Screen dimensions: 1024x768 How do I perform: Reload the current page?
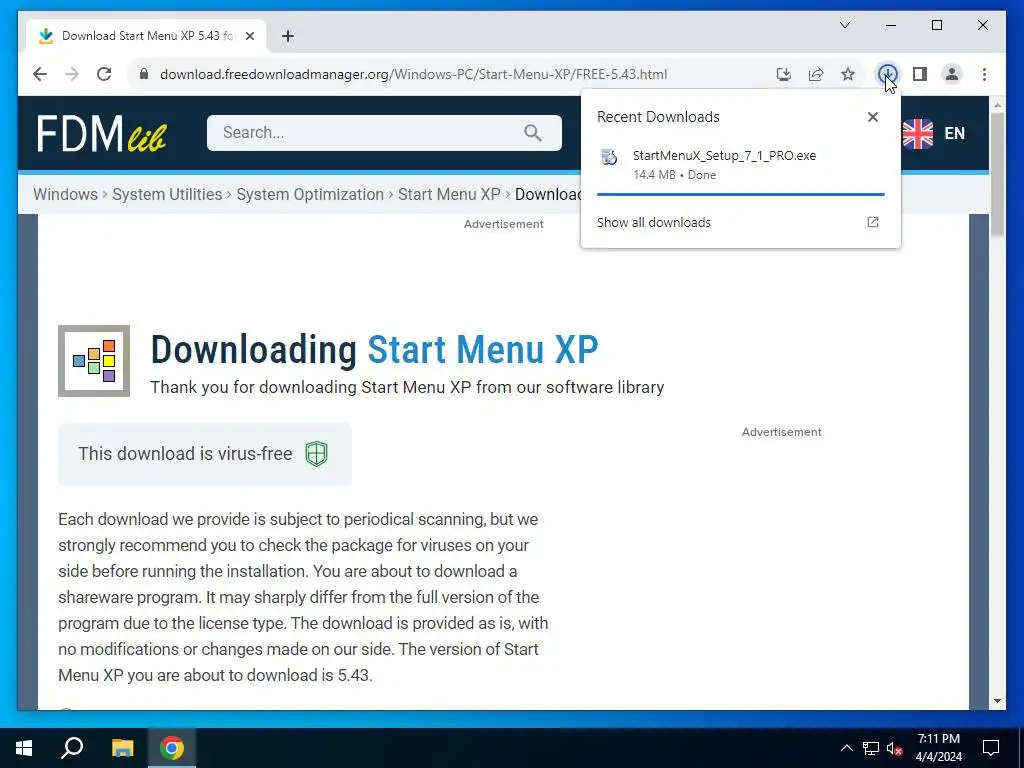pos(104,74)
